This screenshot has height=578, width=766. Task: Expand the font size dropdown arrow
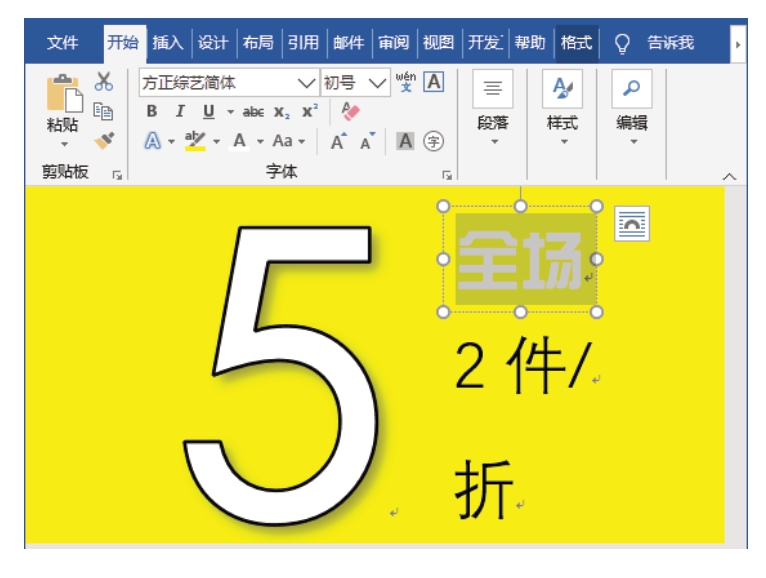[x=378, y=83]
